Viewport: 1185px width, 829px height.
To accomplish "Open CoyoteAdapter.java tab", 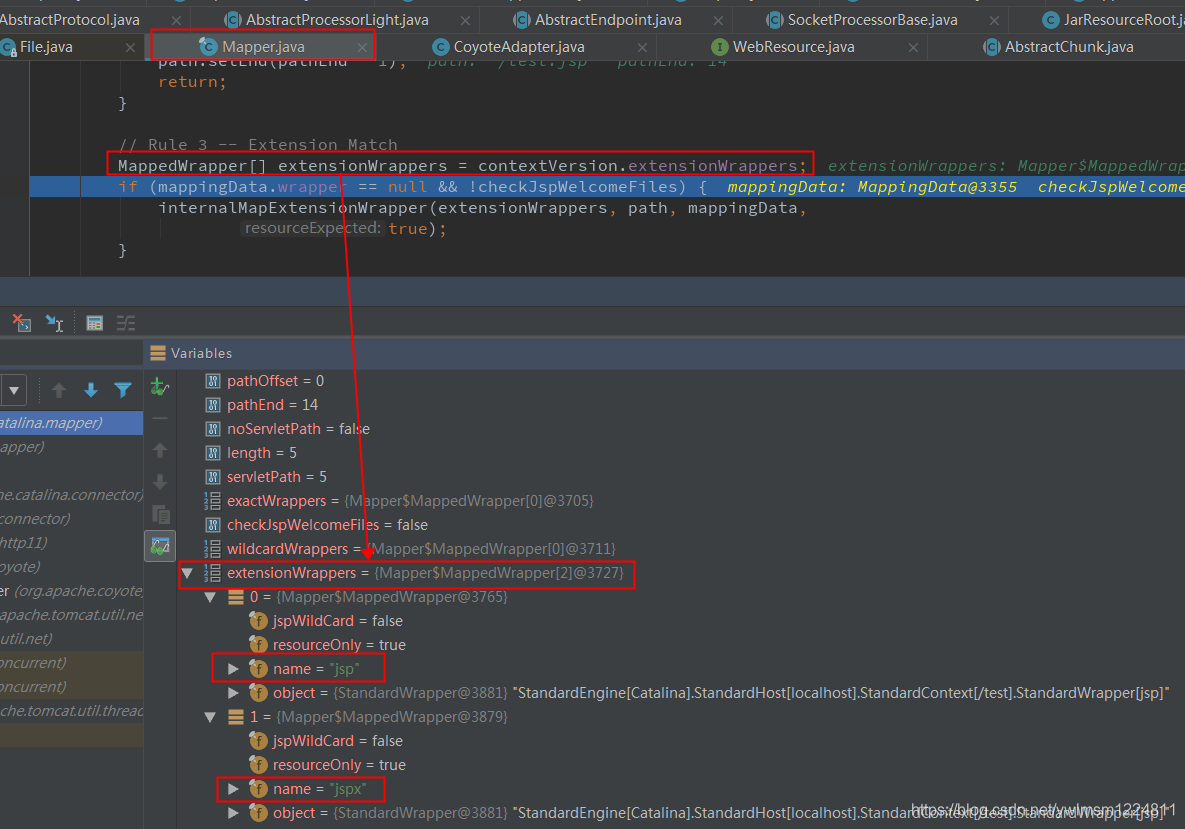I will [x=518, y=47].
